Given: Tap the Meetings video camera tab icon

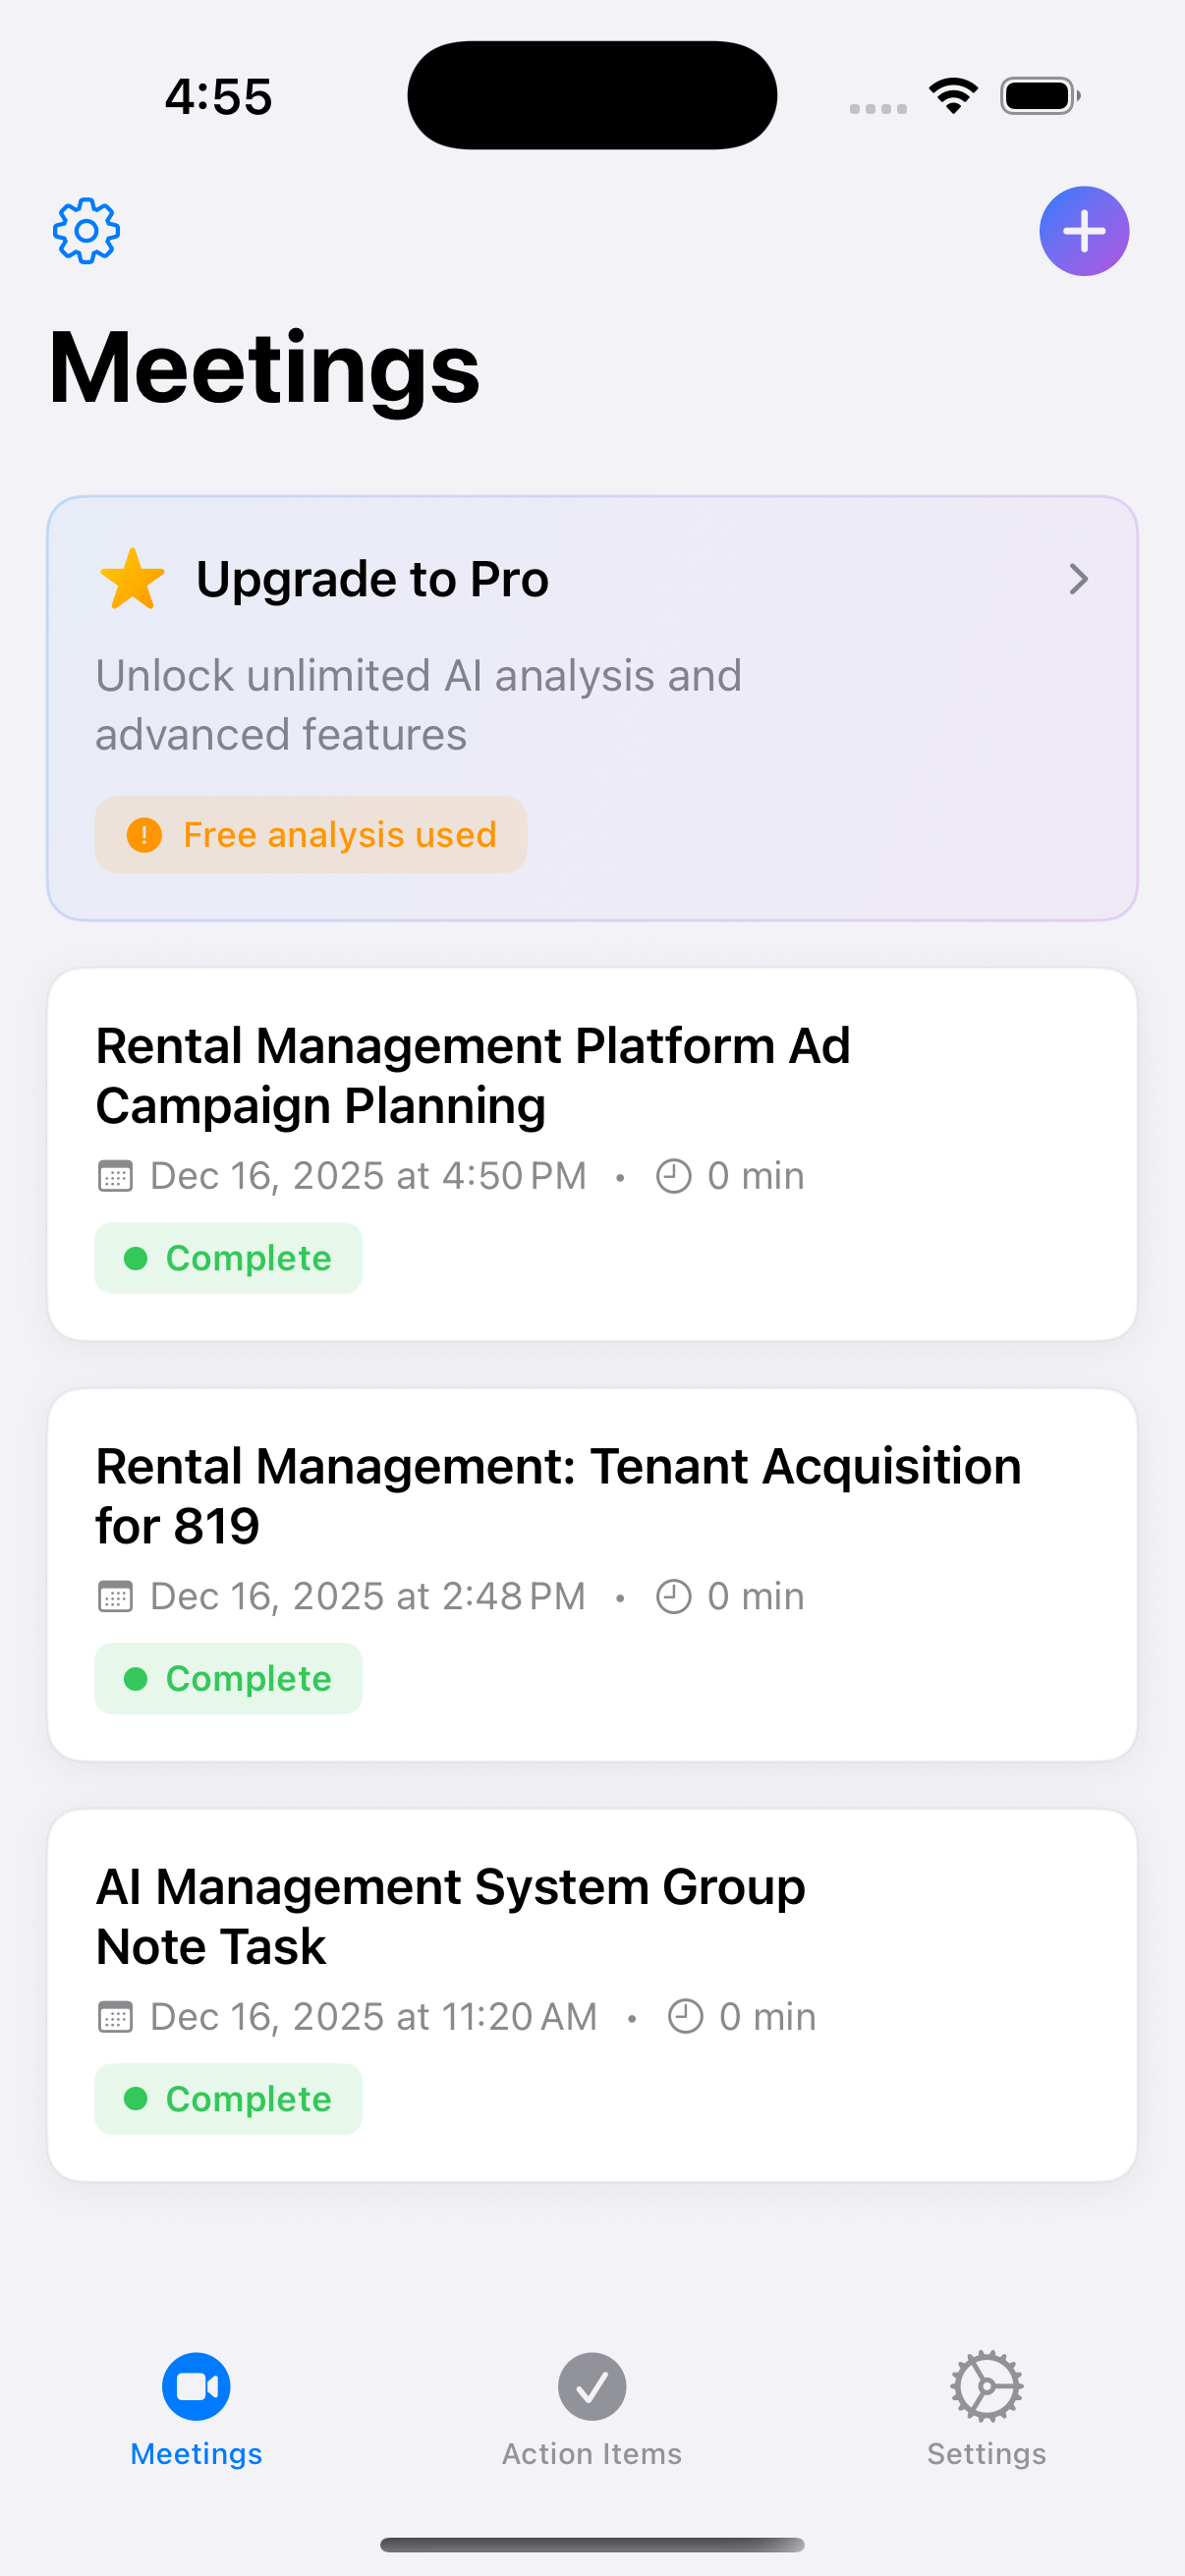Looking at the screenshot, I should click(x=196, y=2386).
